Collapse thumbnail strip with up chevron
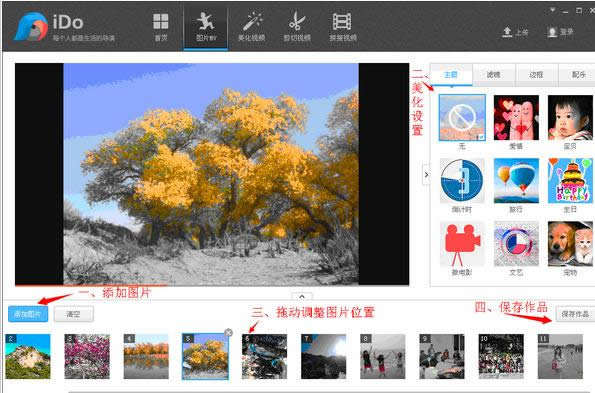Viewport: 595px width, 393px height. click(x=302, y=296)
